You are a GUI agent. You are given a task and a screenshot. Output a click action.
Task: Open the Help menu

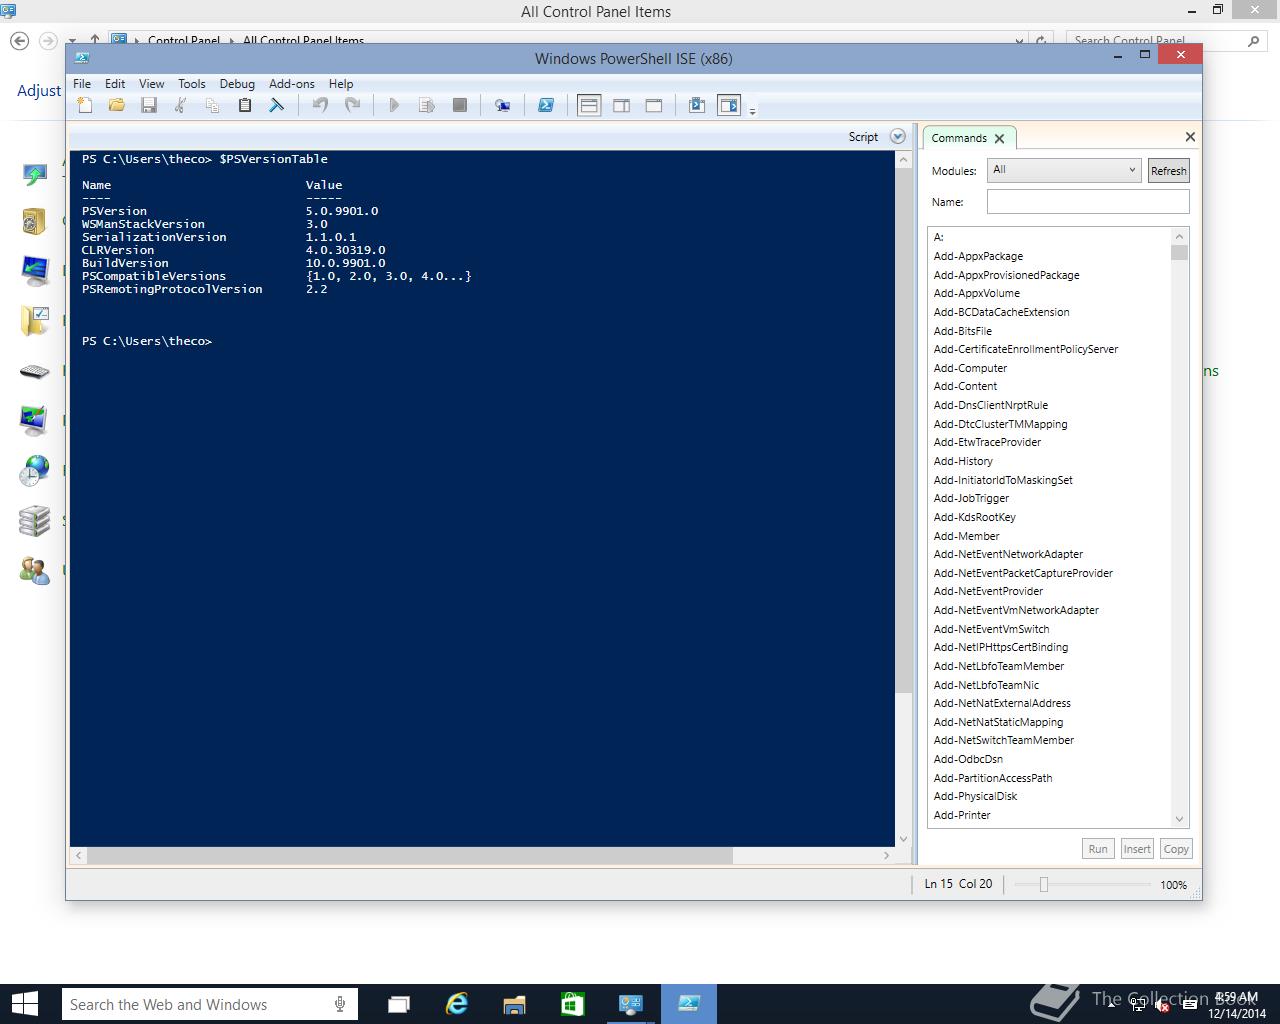click(341, 84)
